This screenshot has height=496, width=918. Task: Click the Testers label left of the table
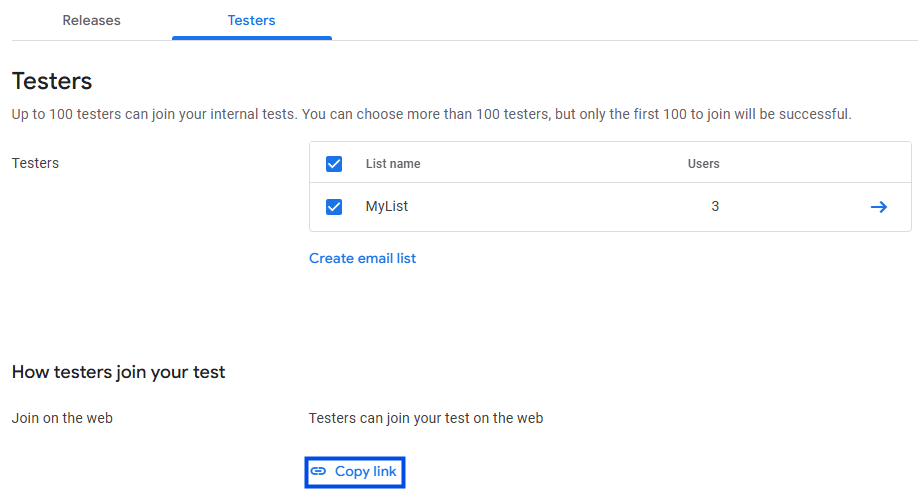coord(35,163)
